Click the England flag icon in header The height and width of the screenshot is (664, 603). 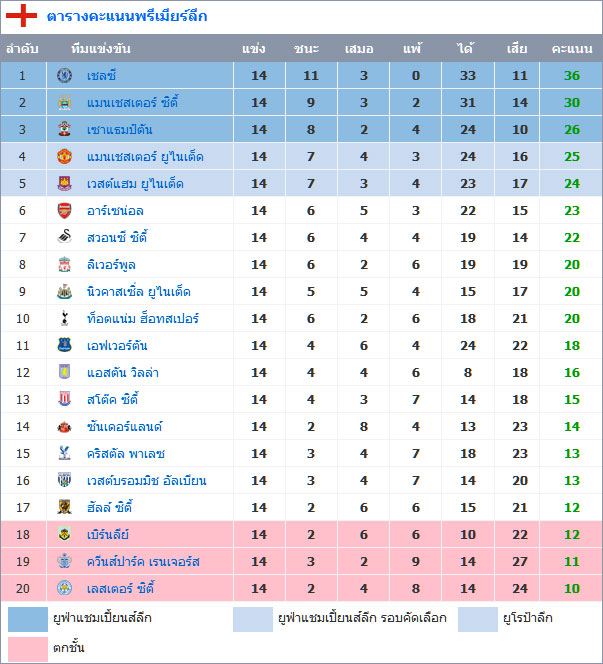coord(22,16)
